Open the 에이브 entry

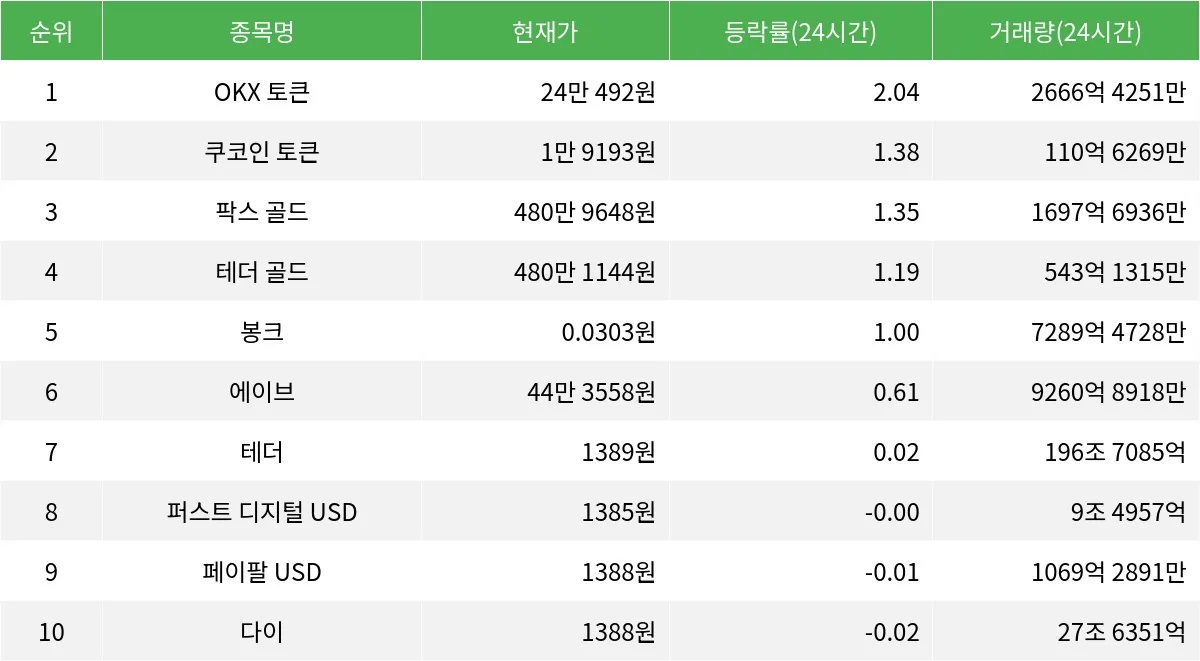point(262,392)
